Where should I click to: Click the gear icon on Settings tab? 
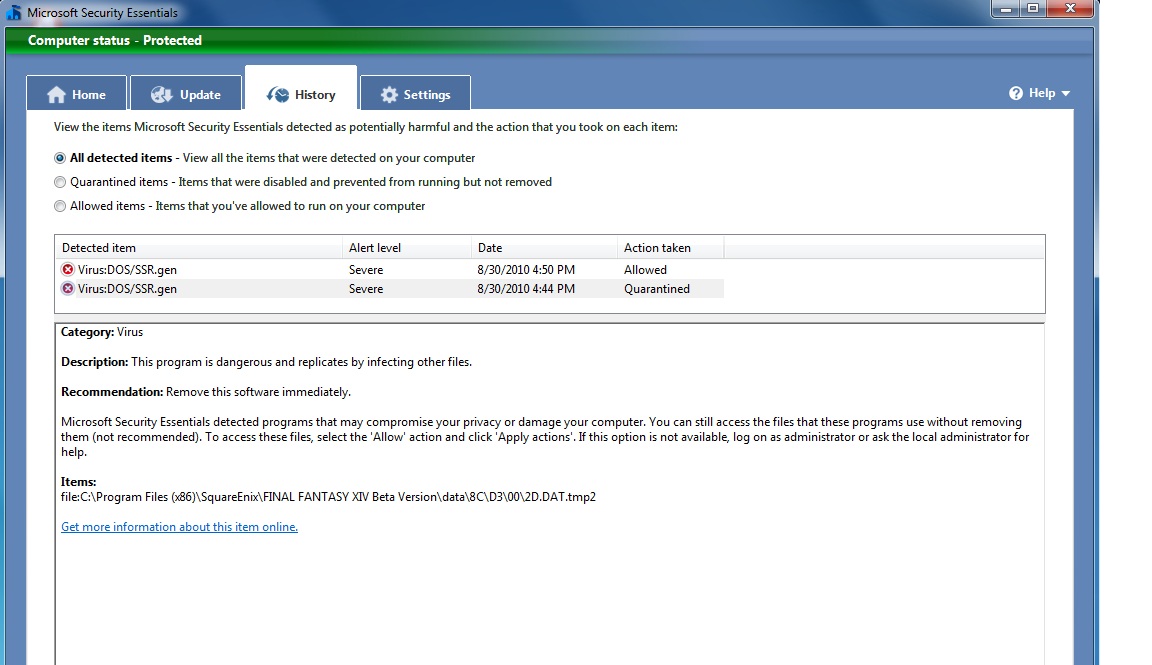point(389,95)
